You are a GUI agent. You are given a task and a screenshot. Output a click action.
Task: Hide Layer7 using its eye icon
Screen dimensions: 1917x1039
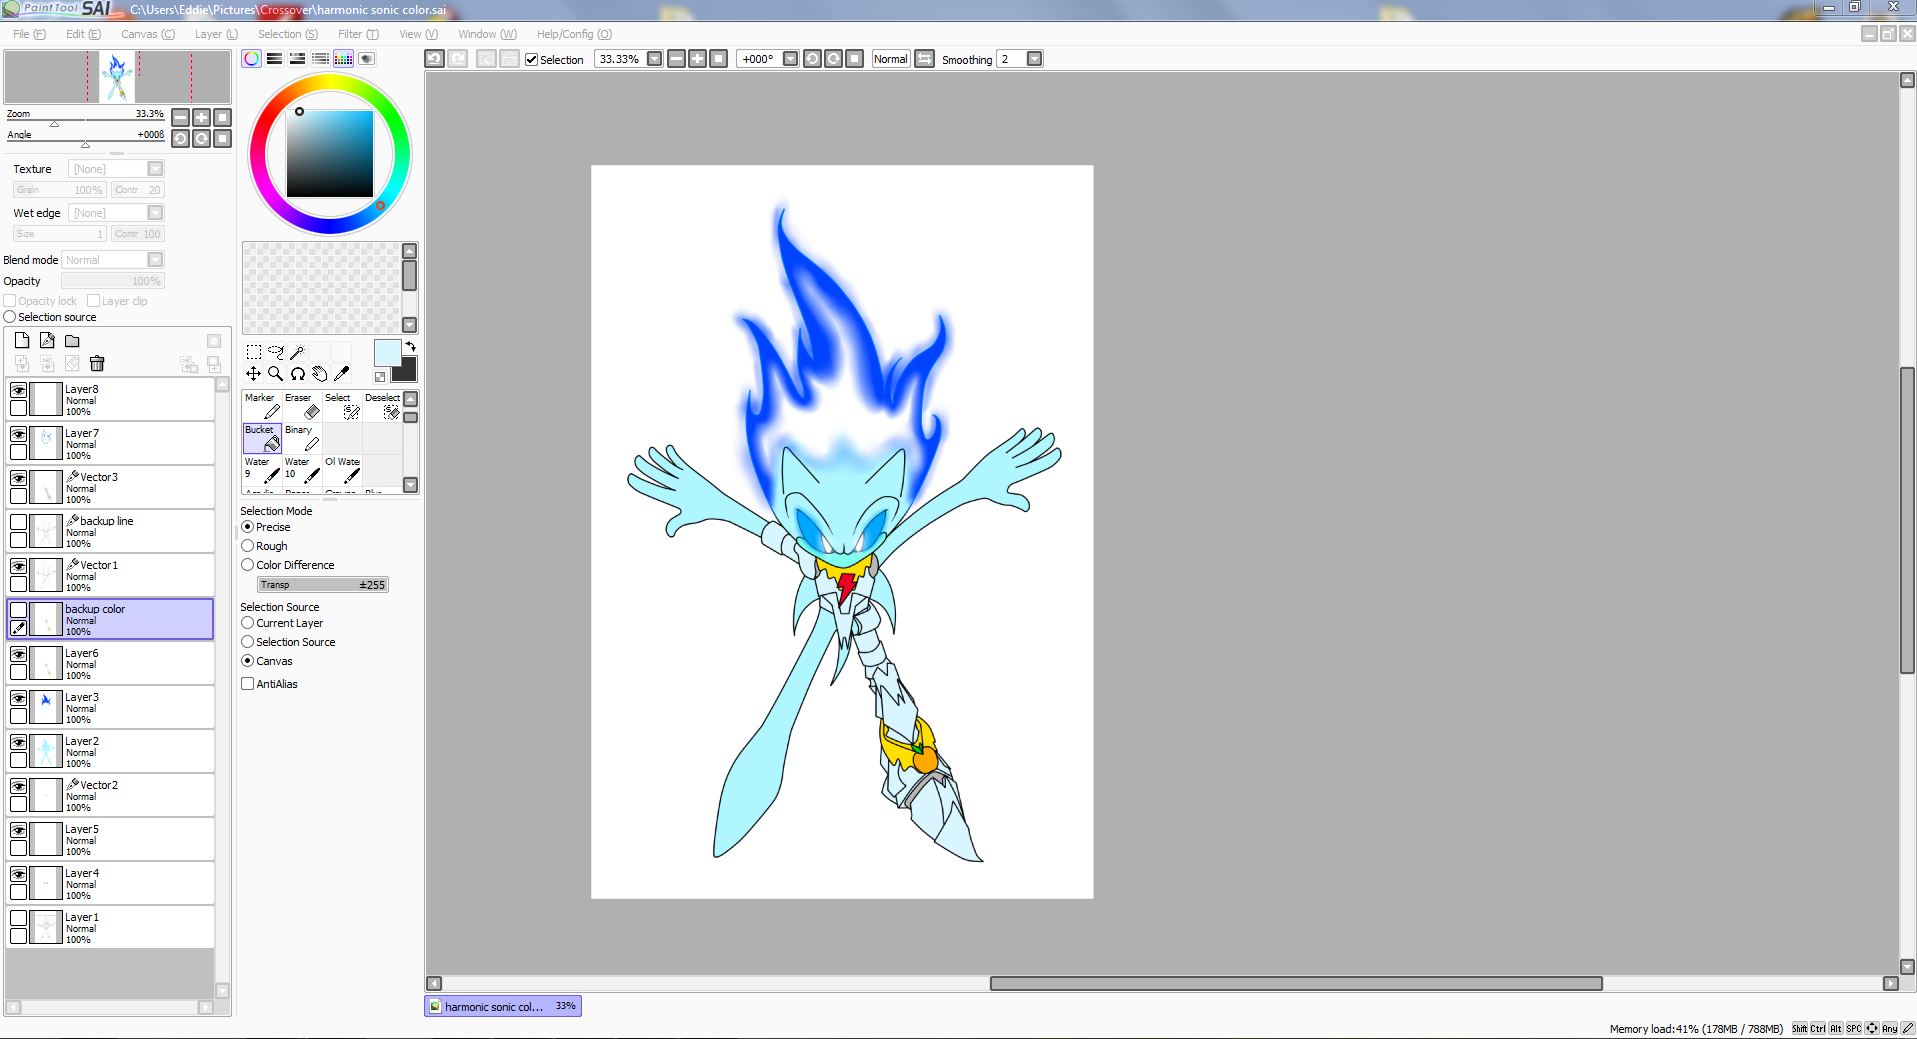pyautogui.click(x=19, y=434)
